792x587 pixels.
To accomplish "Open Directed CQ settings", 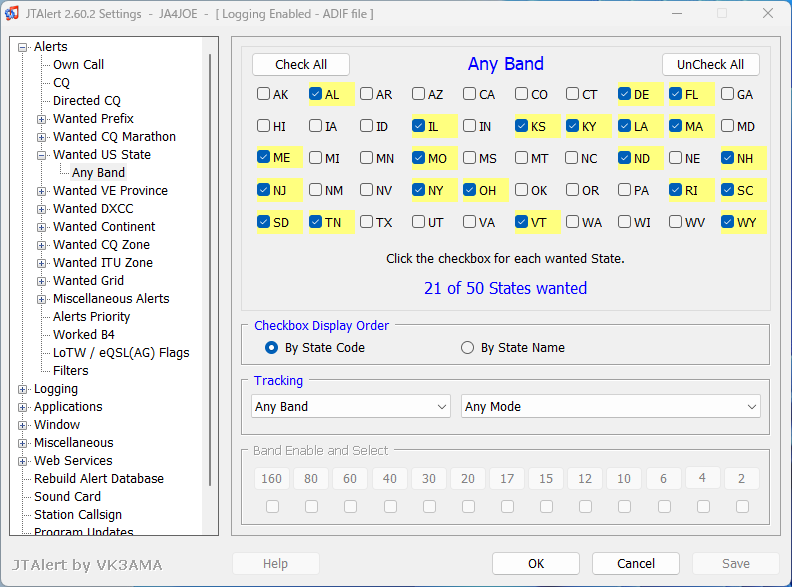I will coord(87,101).
